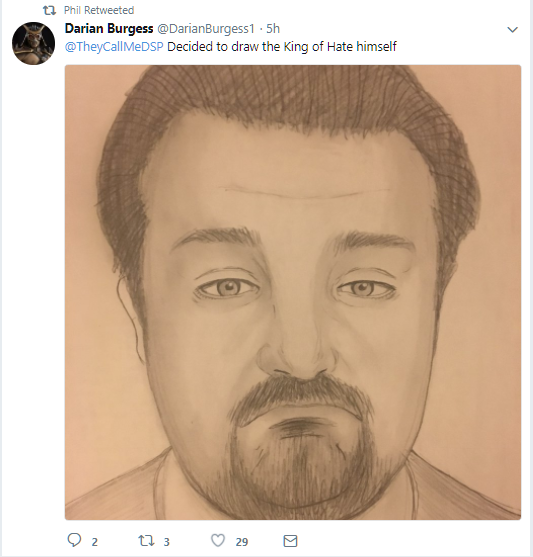Like the tweet with heart icon

click(218, 541)
